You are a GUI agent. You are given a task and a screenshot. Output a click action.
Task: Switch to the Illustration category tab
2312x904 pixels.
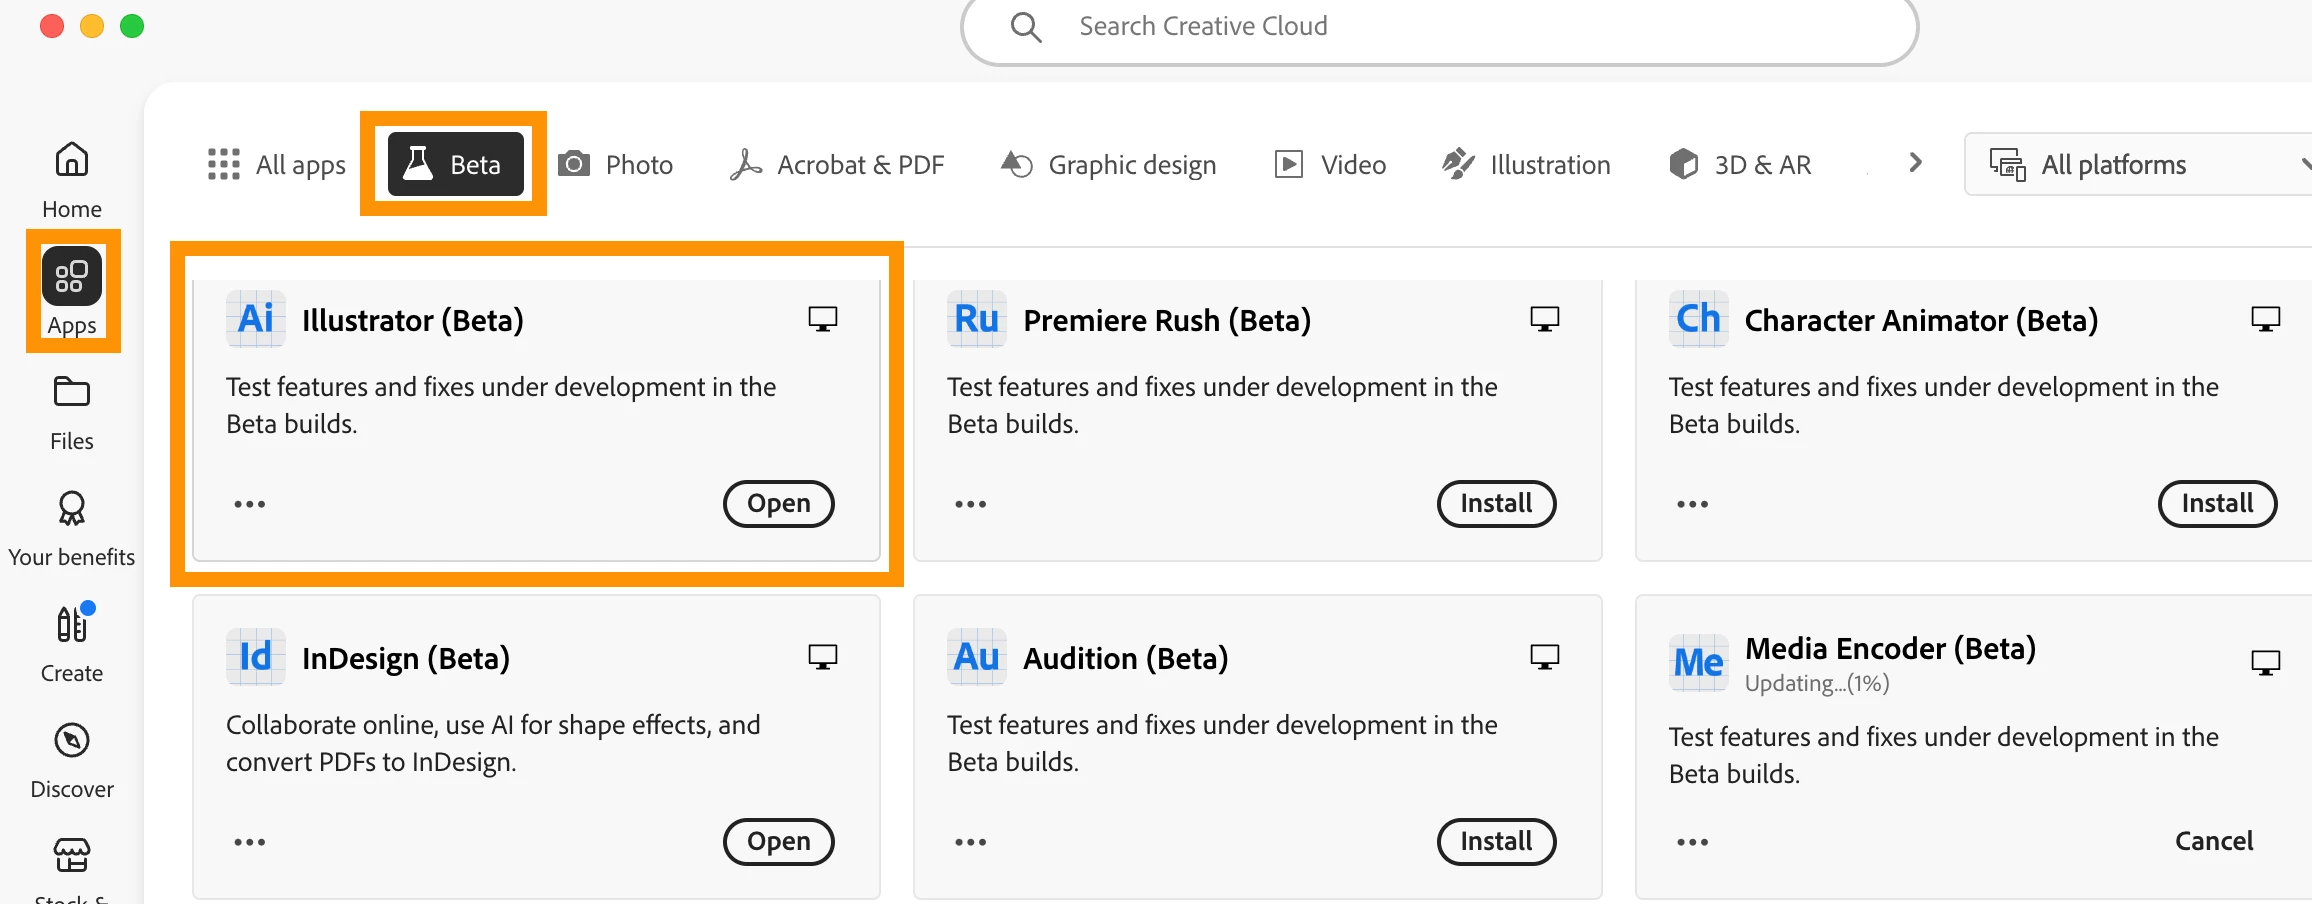(x=1526, y=164)
